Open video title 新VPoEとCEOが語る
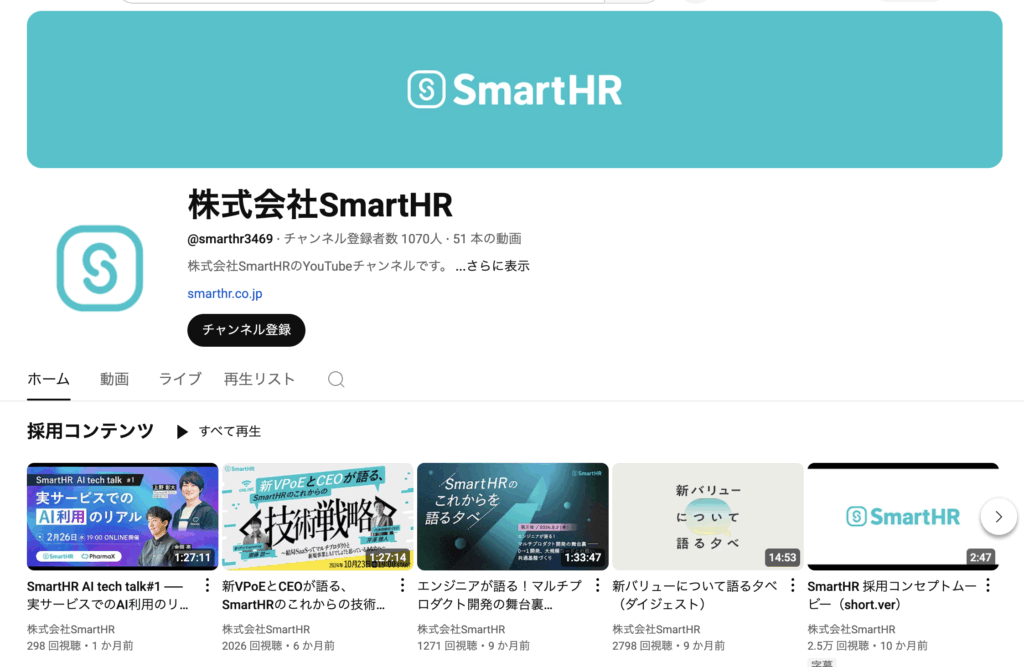The width and height of the screenshot is (1024, 667). click(x=304, y=595)
